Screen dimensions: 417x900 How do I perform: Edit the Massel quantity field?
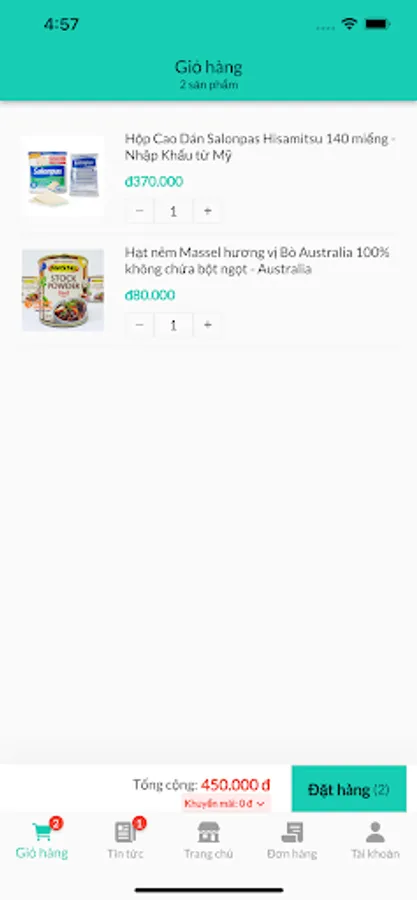(173, 325)
